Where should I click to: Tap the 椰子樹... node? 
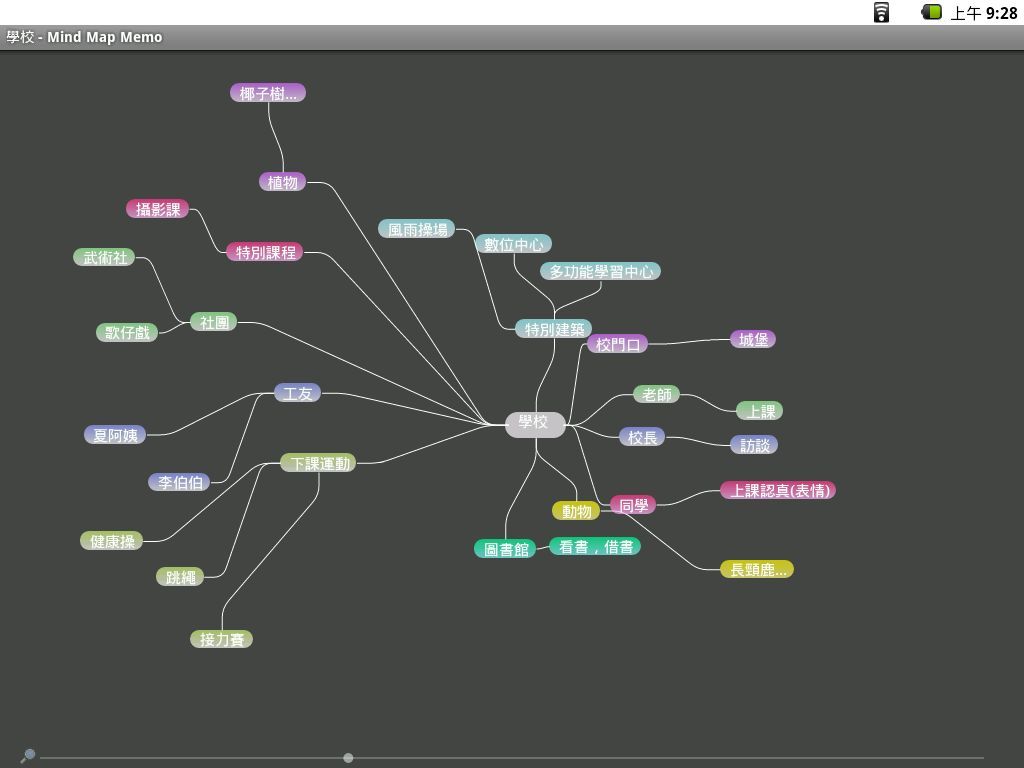click(268, 93)
